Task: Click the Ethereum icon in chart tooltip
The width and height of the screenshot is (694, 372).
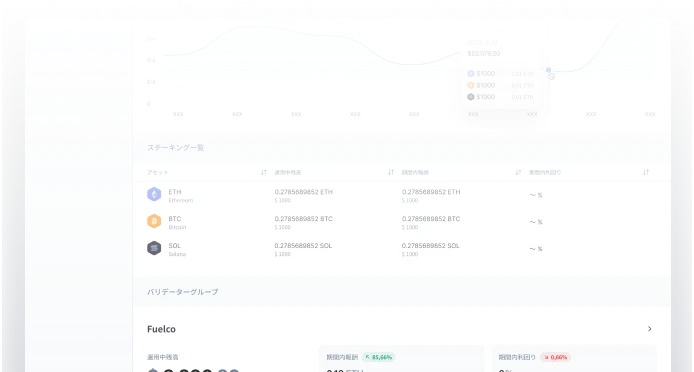Action: (471, 74)
